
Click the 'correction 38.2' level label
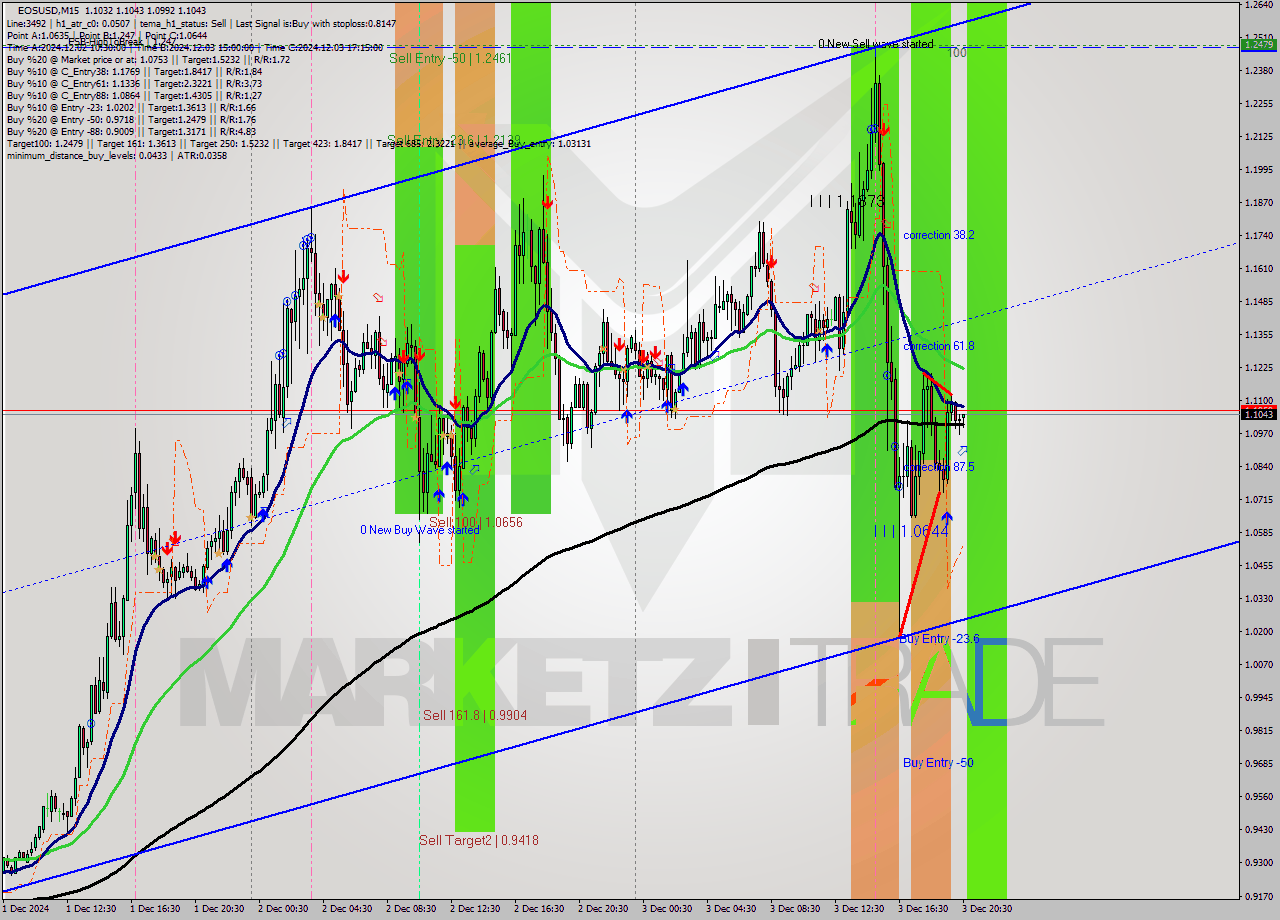pyautogui.click(x=938, y=235)
